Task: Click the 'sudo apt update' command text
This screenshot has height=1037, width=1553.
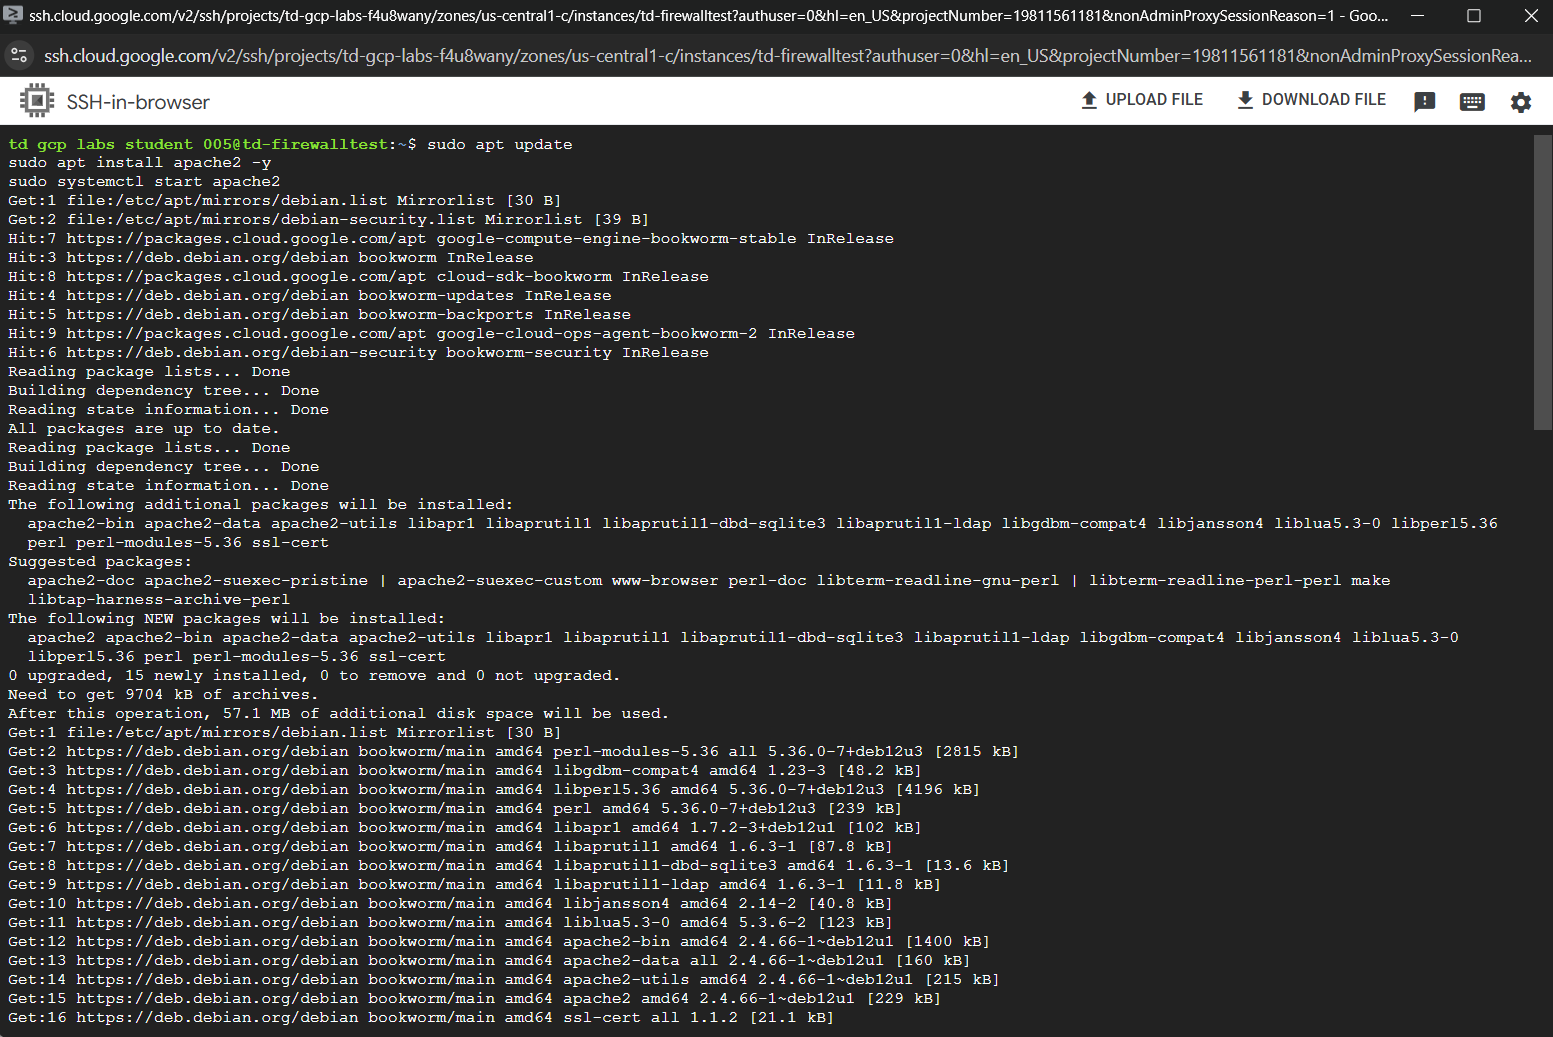Action: pyautogui.click(x=499, y=144)
